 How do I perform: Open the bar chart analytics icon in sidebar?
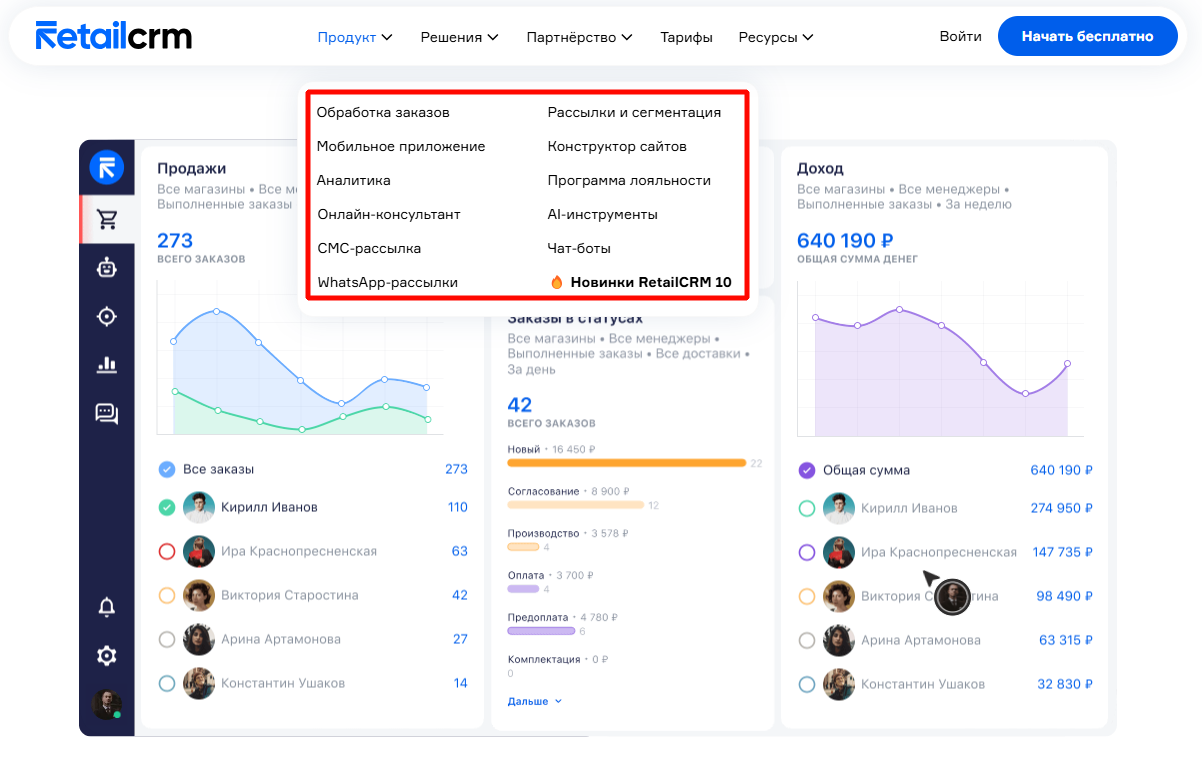pos(106,364)
